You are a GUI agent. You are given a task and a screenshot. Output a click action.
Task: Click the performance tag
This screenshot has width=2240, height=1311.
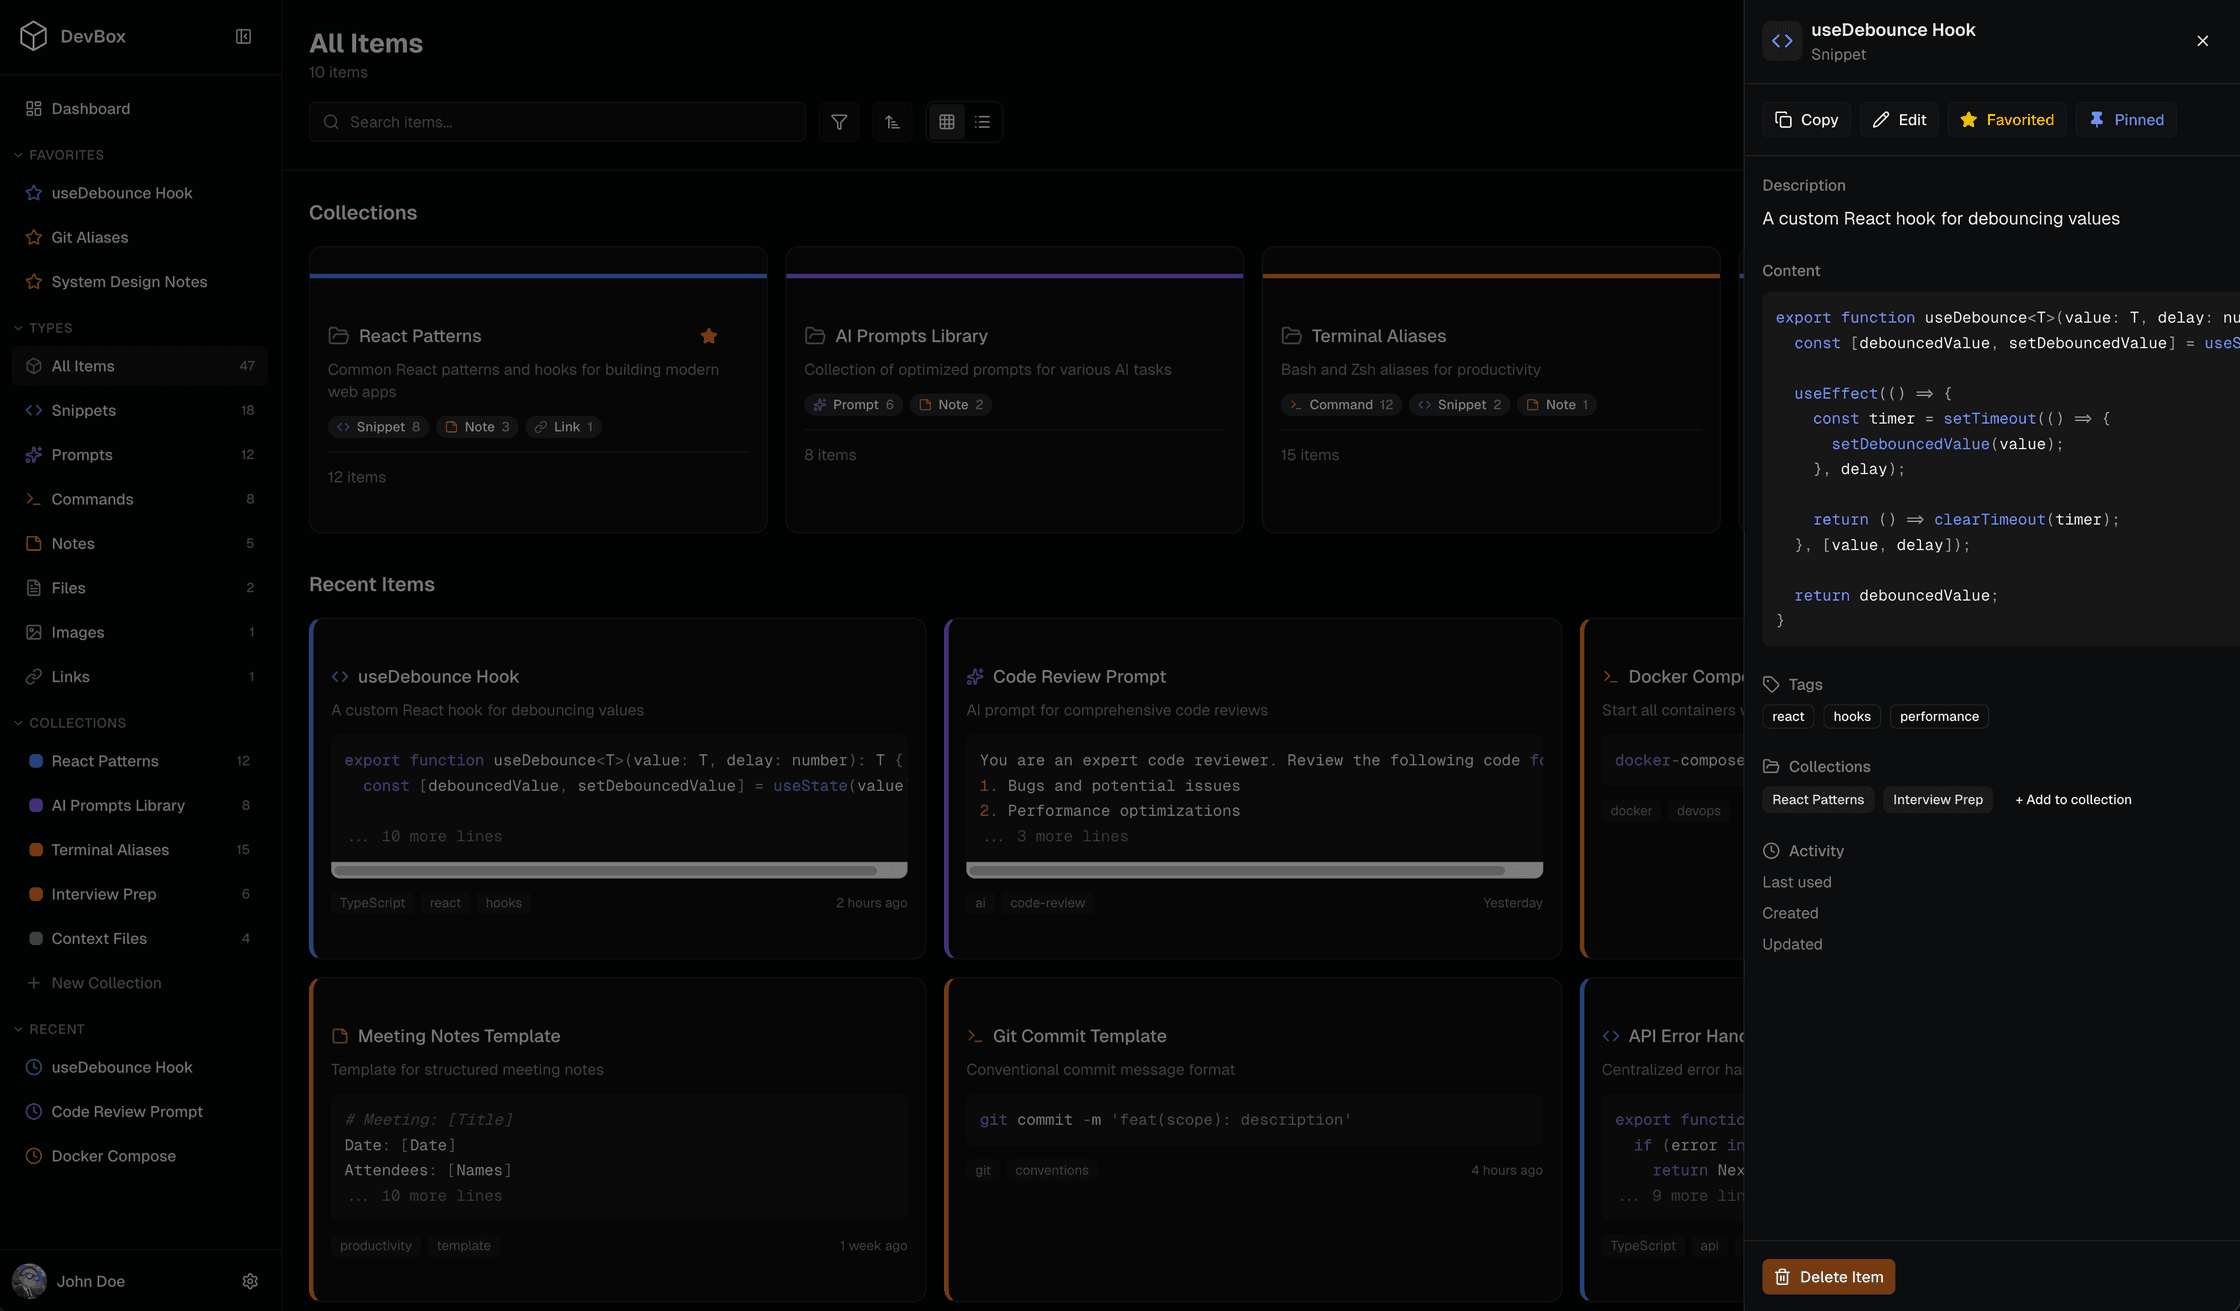point(1939,717)
